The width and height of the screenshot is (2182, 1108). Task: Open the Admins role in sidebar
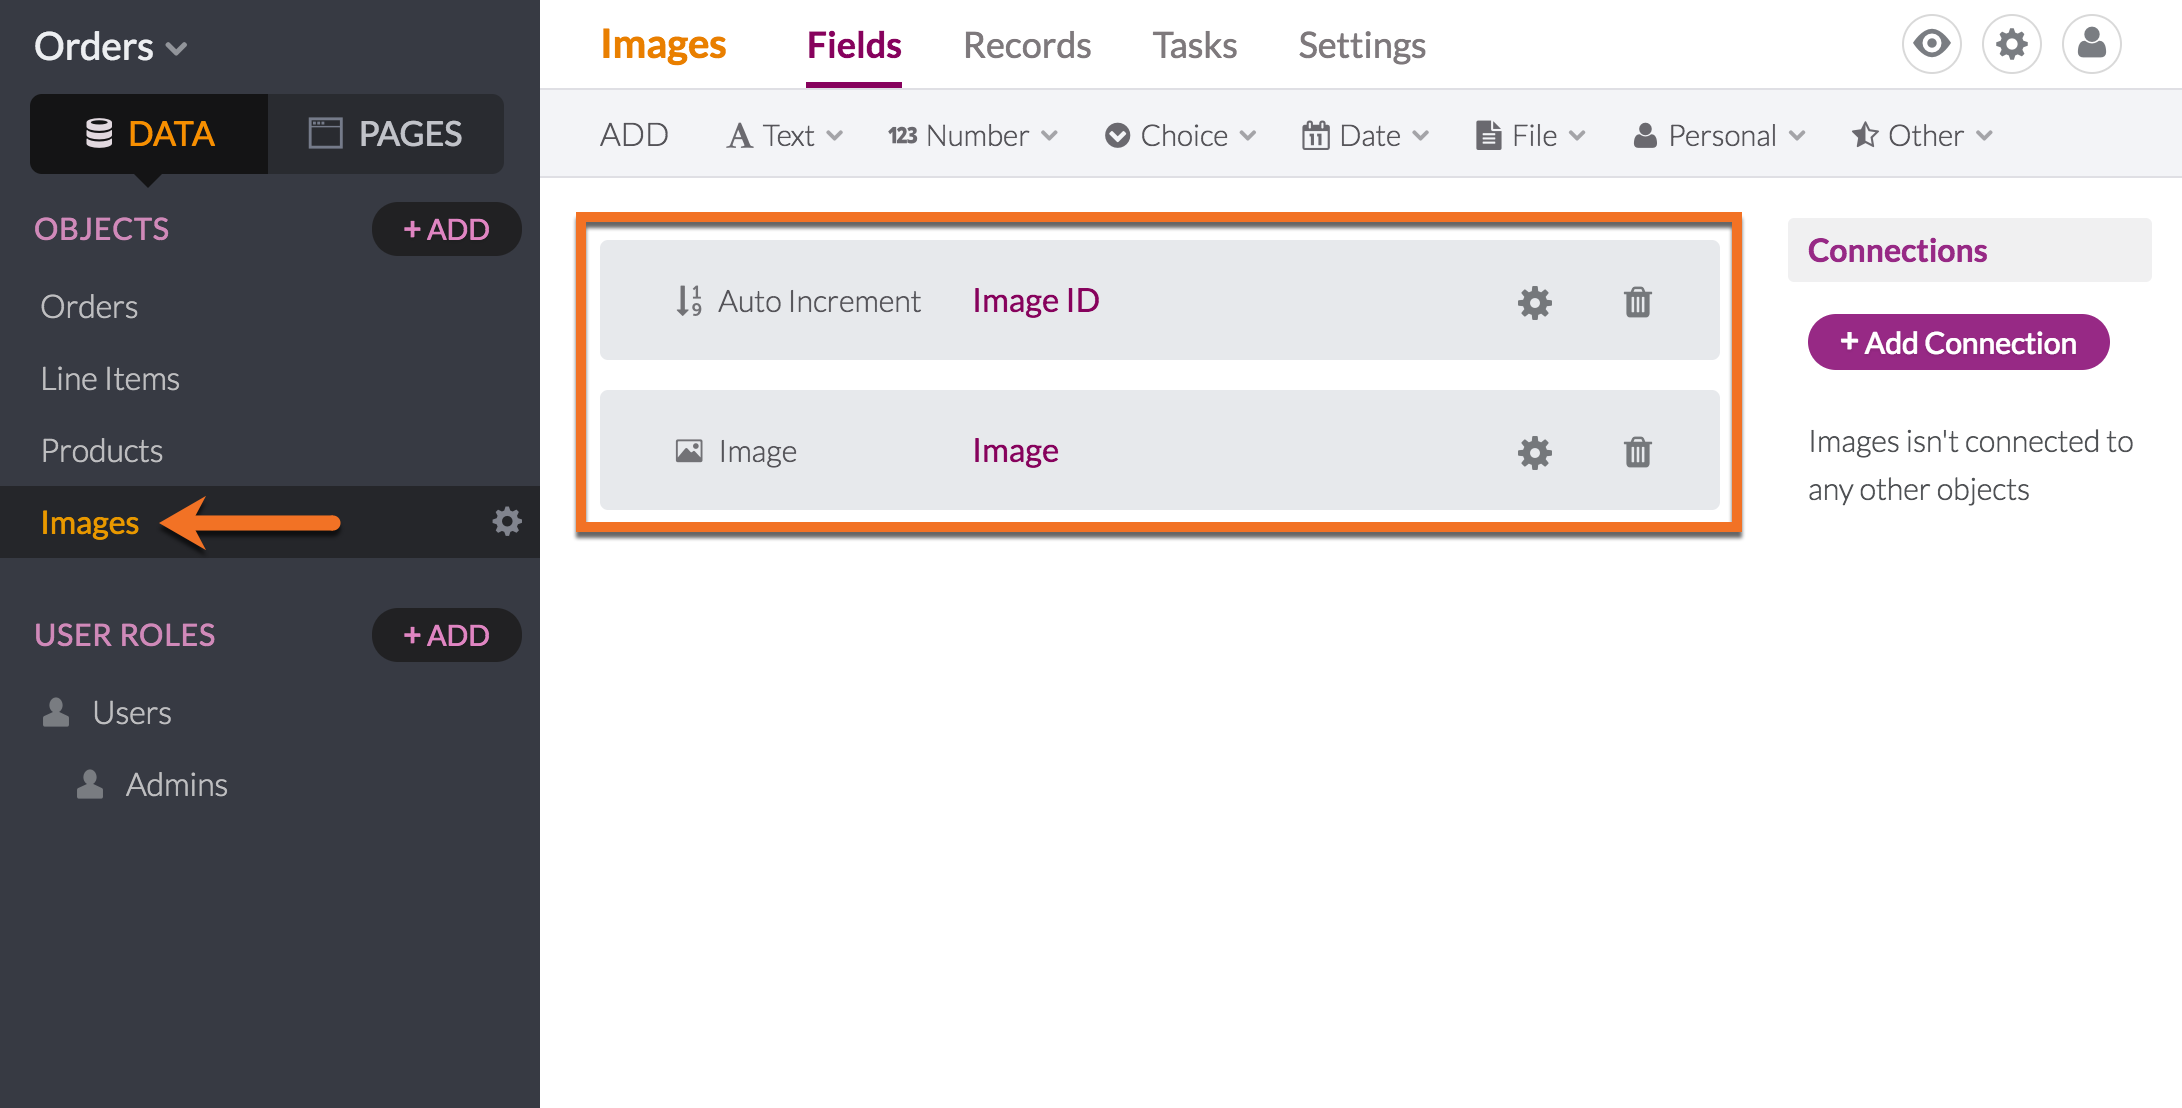[176, 784]
